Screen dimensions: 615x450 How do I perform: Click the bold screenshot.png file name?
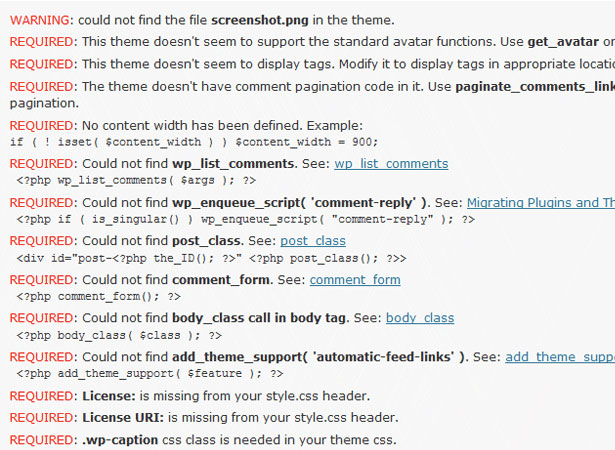tap(260, 20)
